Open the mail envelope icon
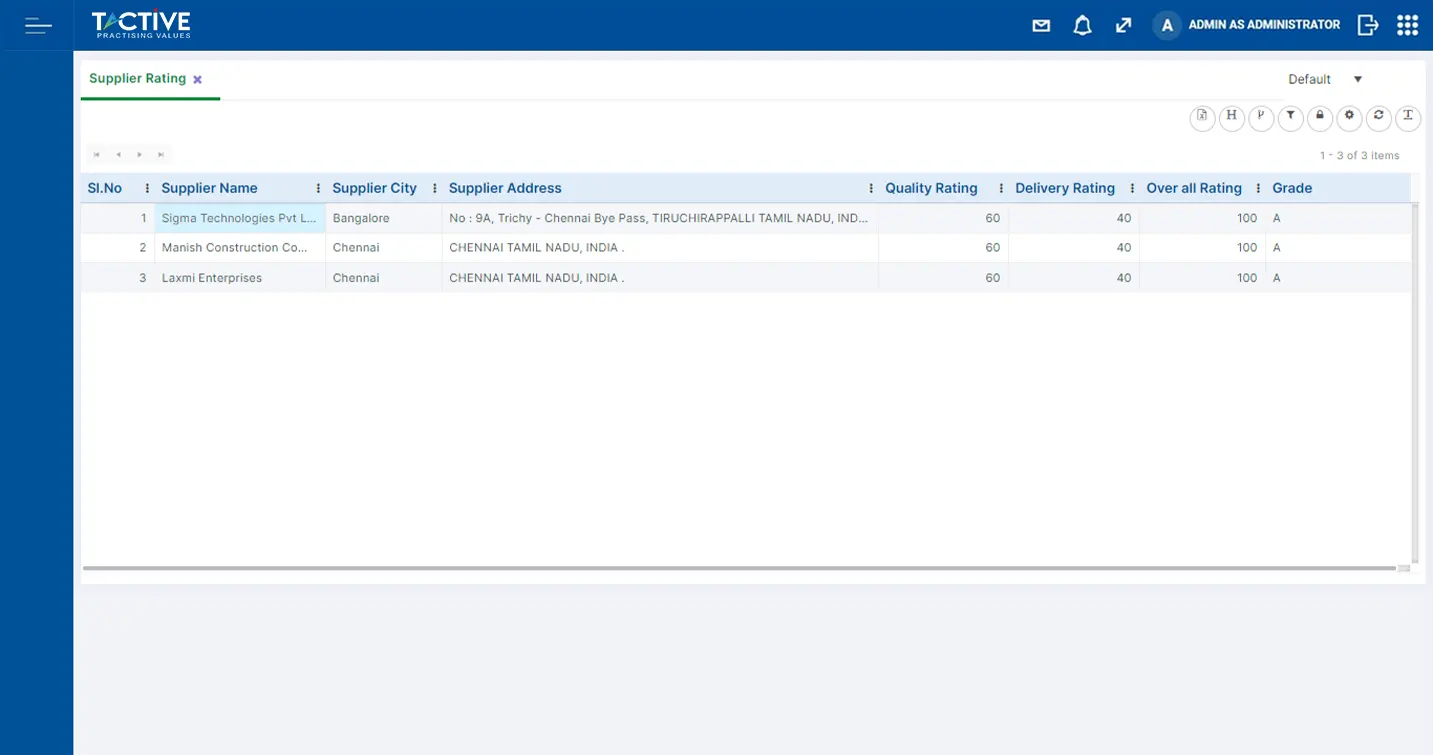Image resolution: width=1433 pixels, height=755 pixels. point(1041,26)
